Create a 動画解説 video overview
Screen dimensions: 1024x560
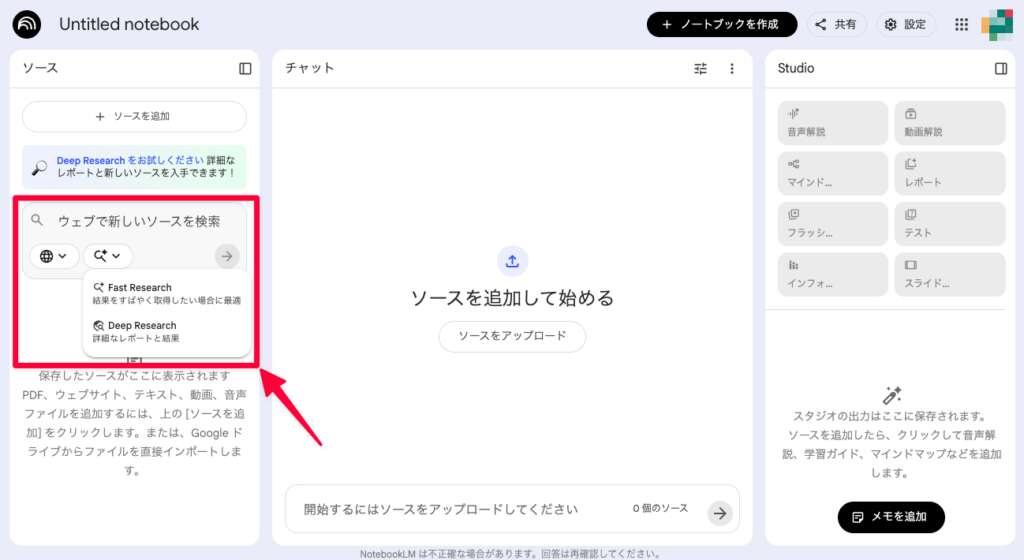[x=950, y=123]
